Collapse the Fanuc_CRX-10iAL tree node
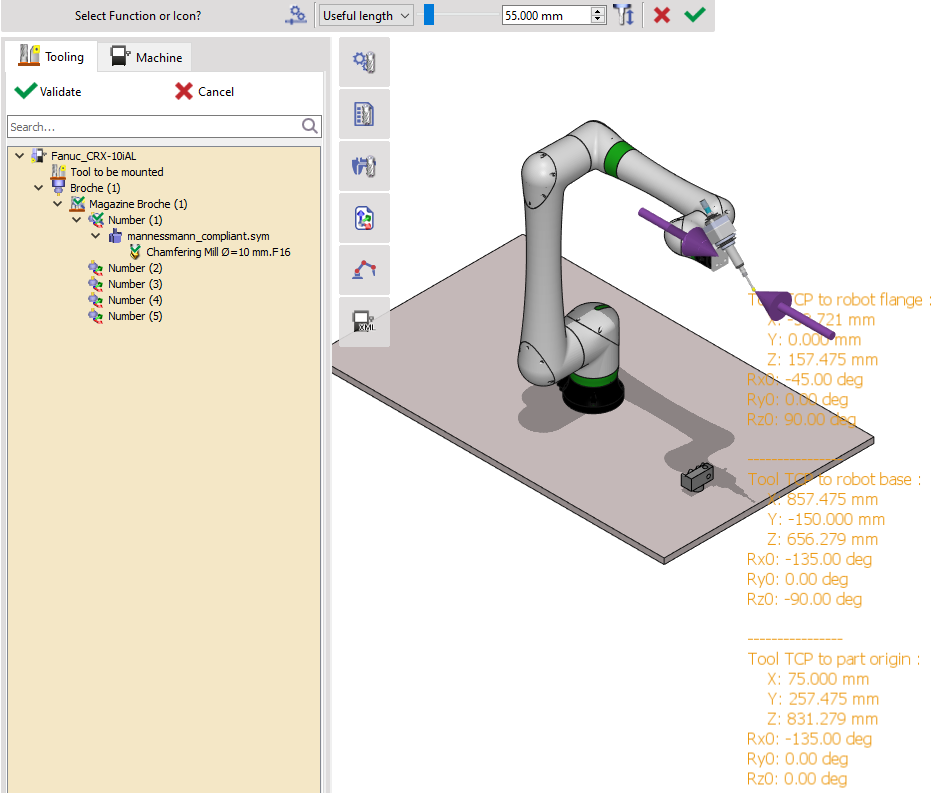938x793 pixels. pyautogui.click(x=20, y=156)
